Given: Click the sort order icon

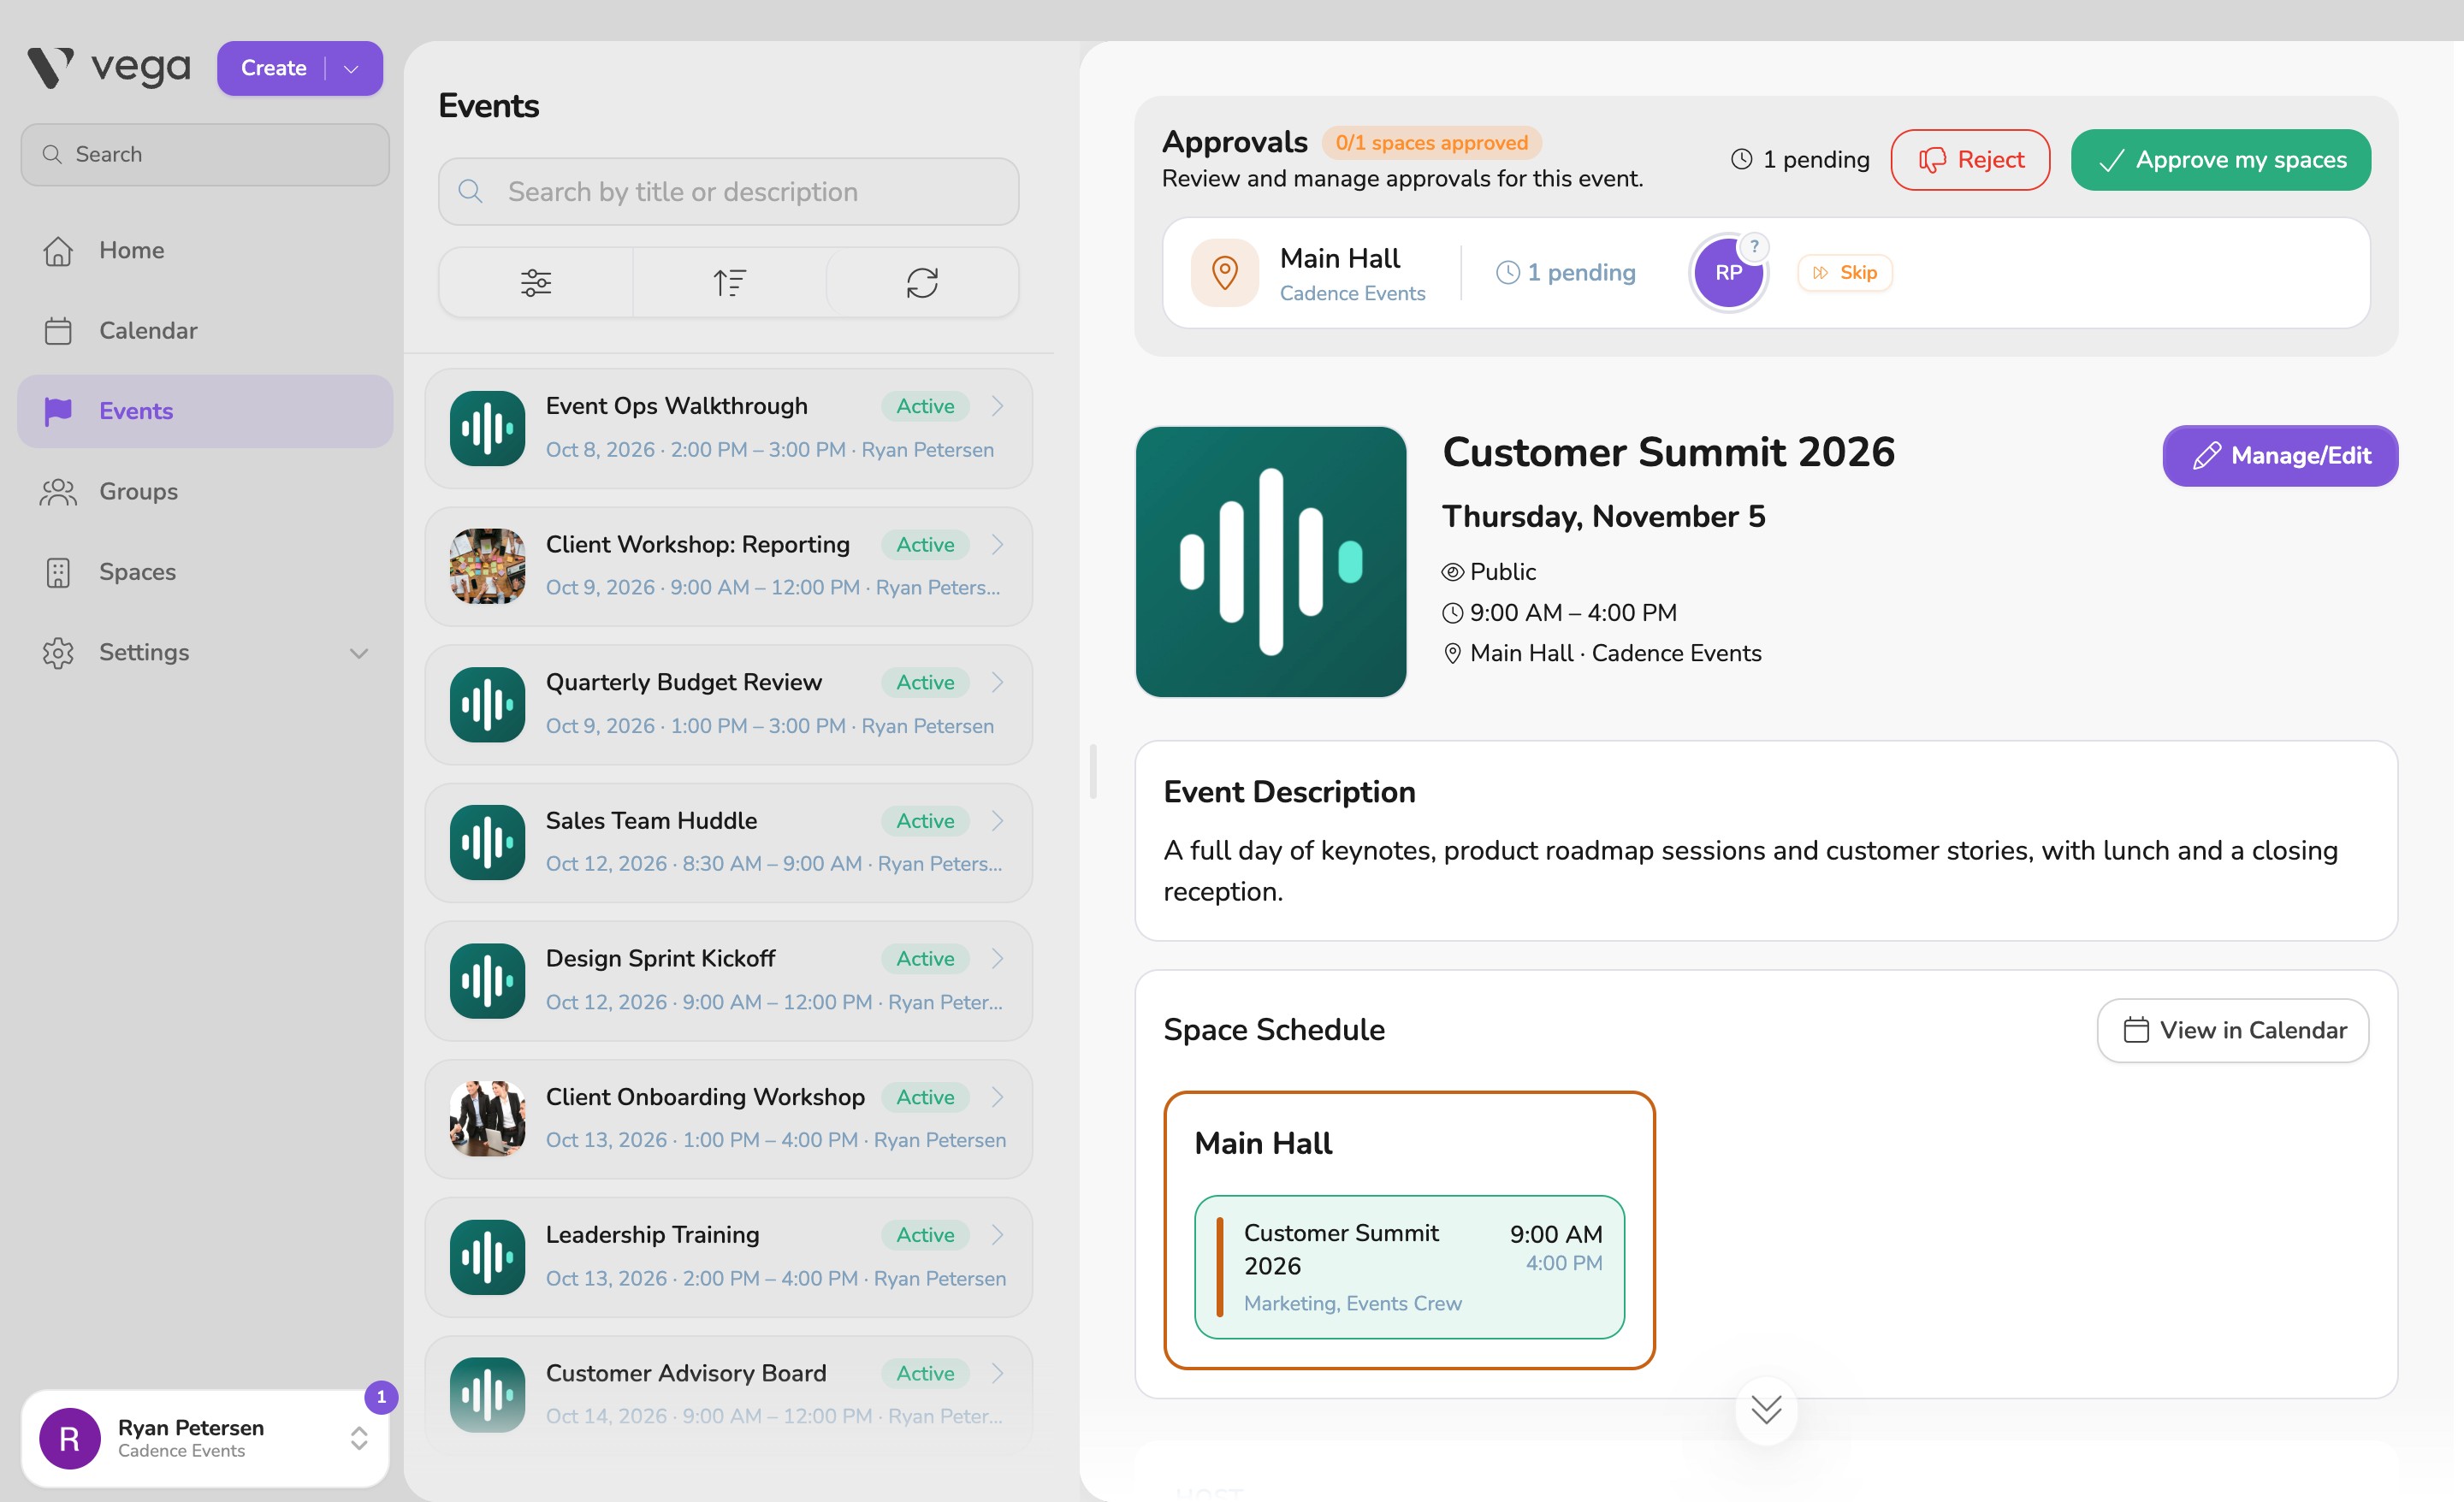Looking at the screenshot, I should (729, 283).
